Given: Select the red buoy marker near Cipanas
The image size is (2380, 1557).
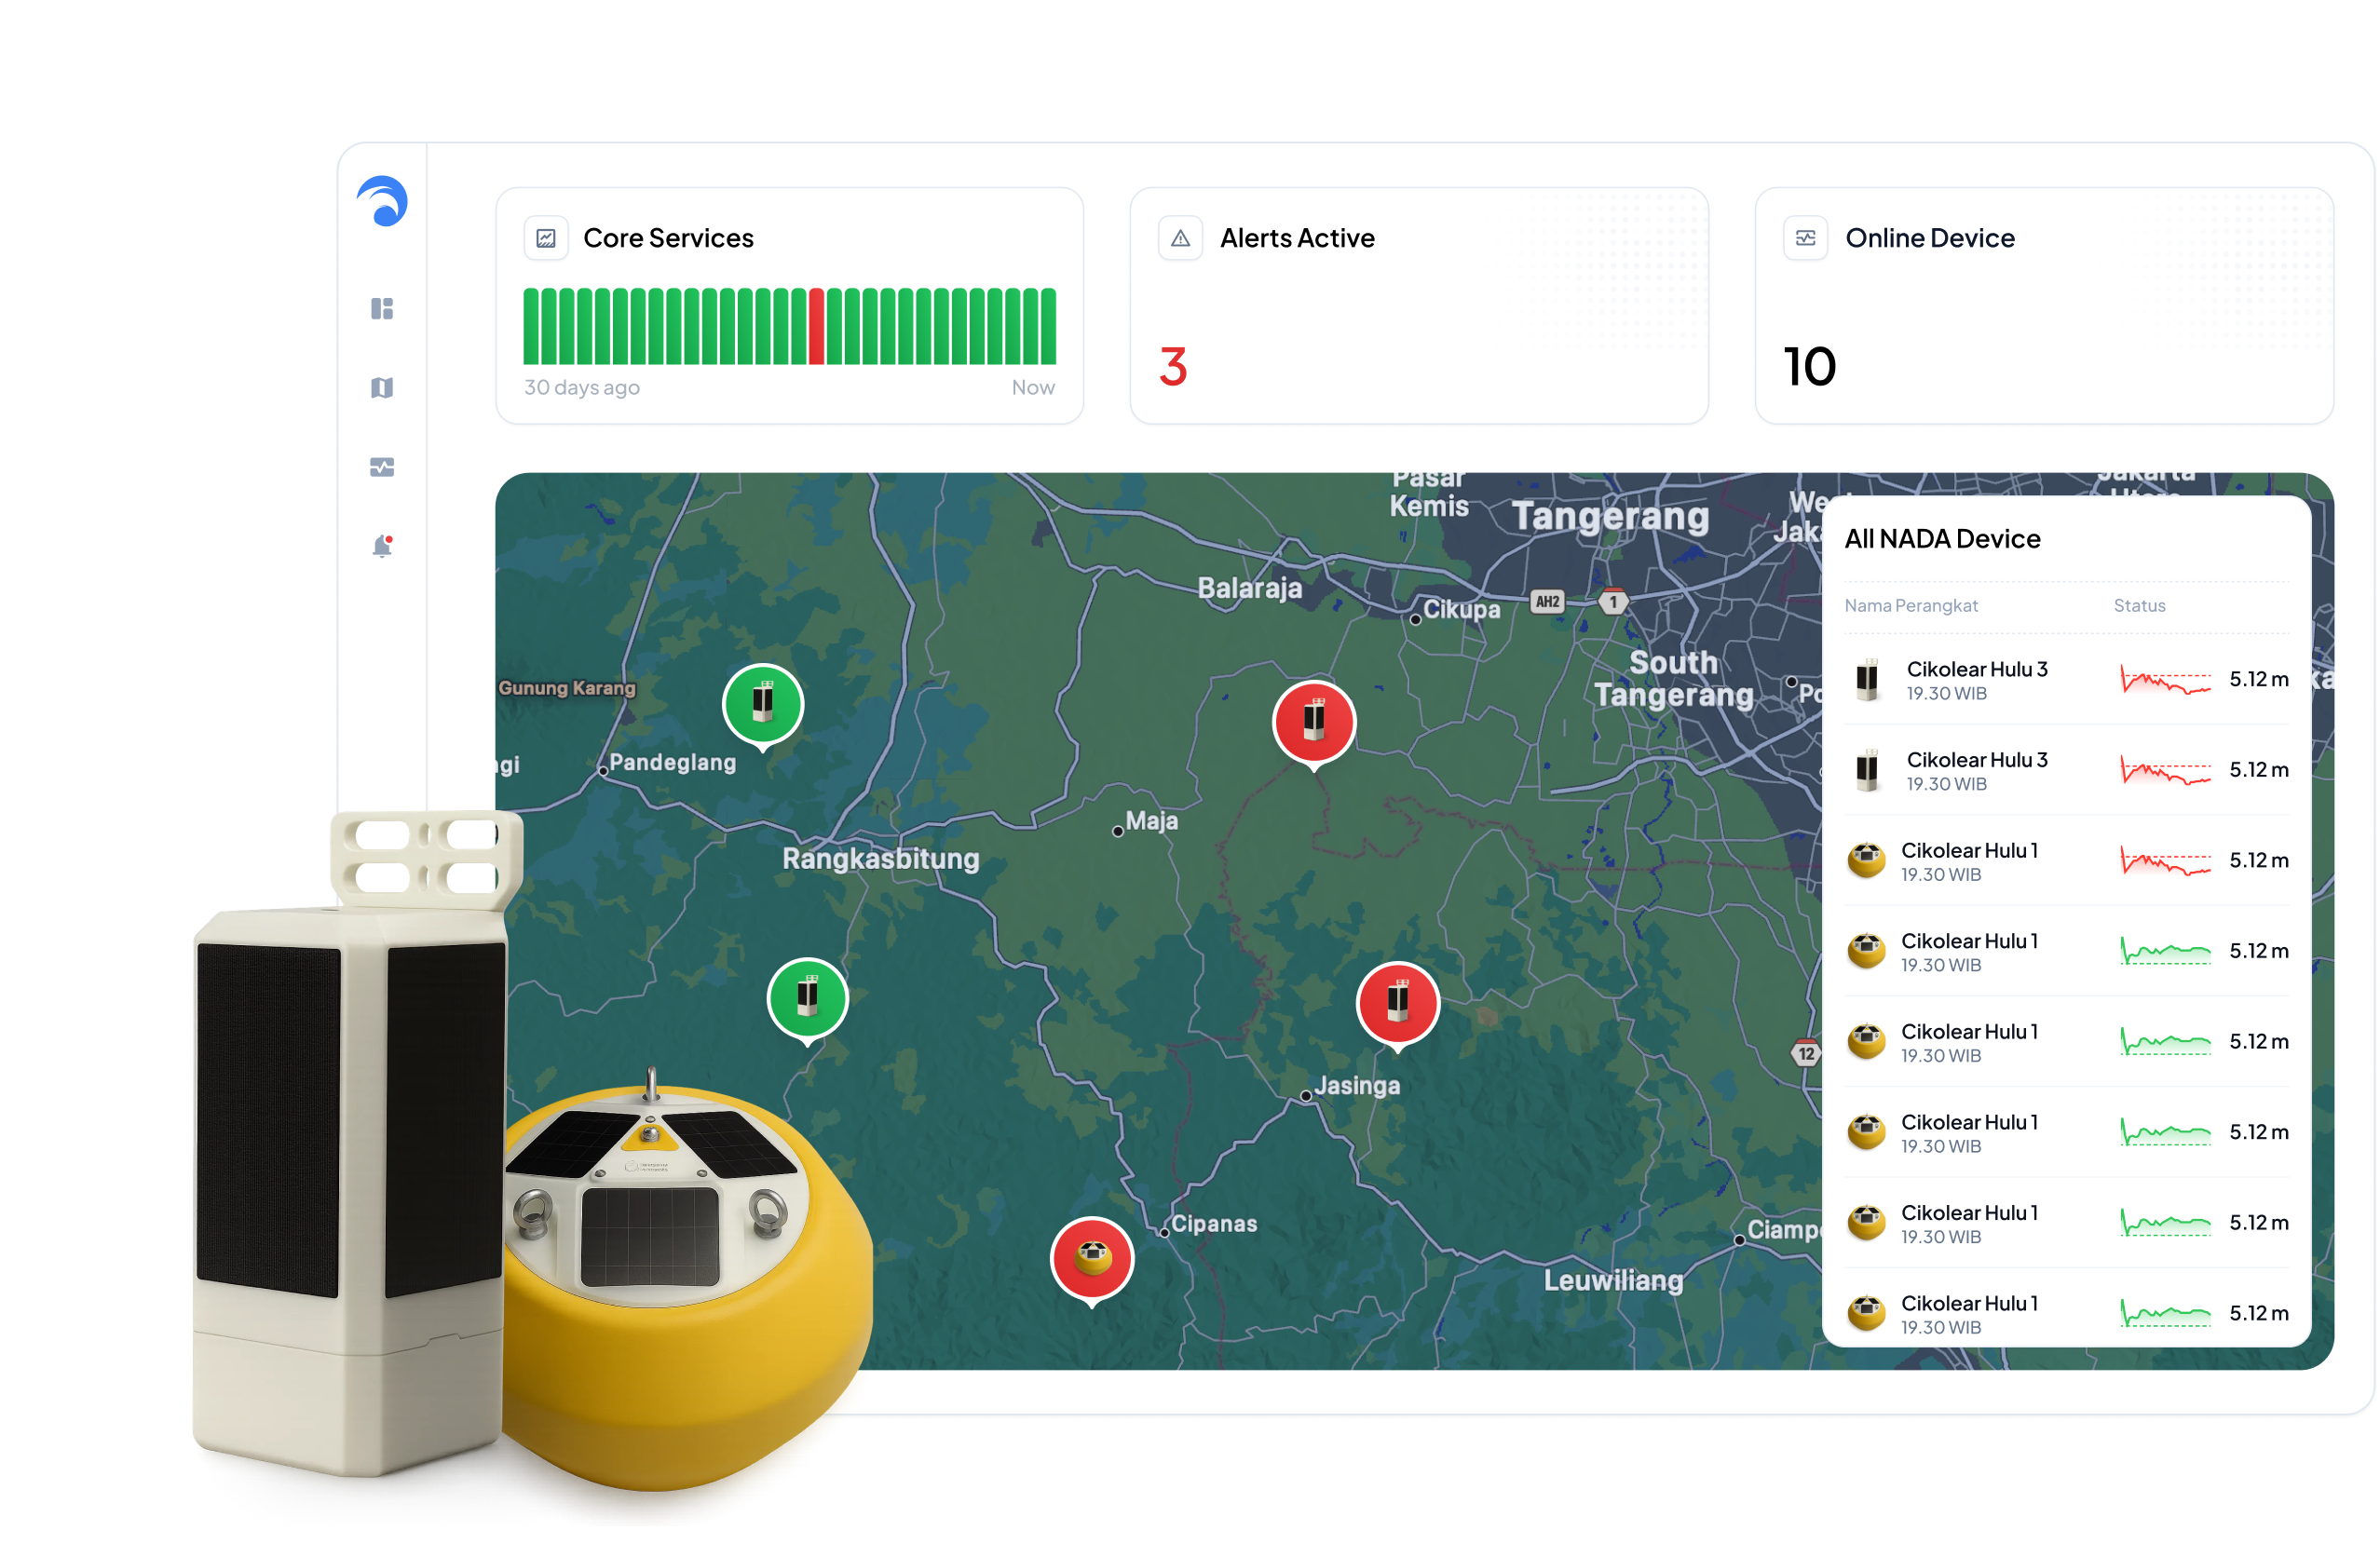Looking at the screenshot, I should (x=1092, y=1260).
